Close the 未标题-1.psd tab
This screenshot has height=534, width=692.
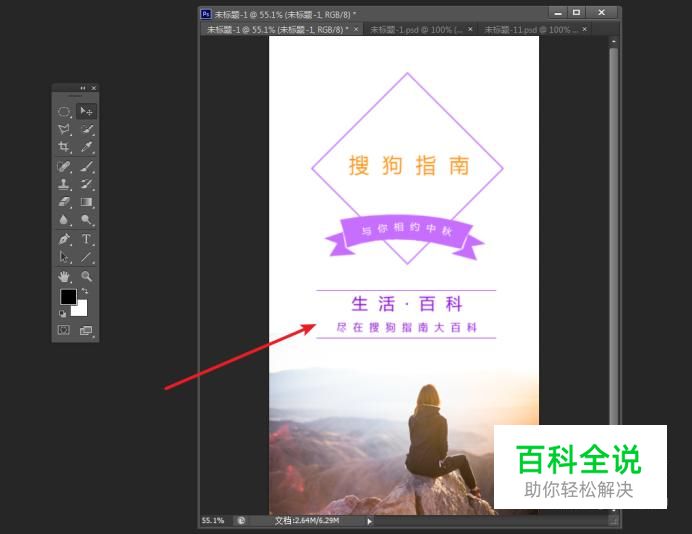click(470, 29)
